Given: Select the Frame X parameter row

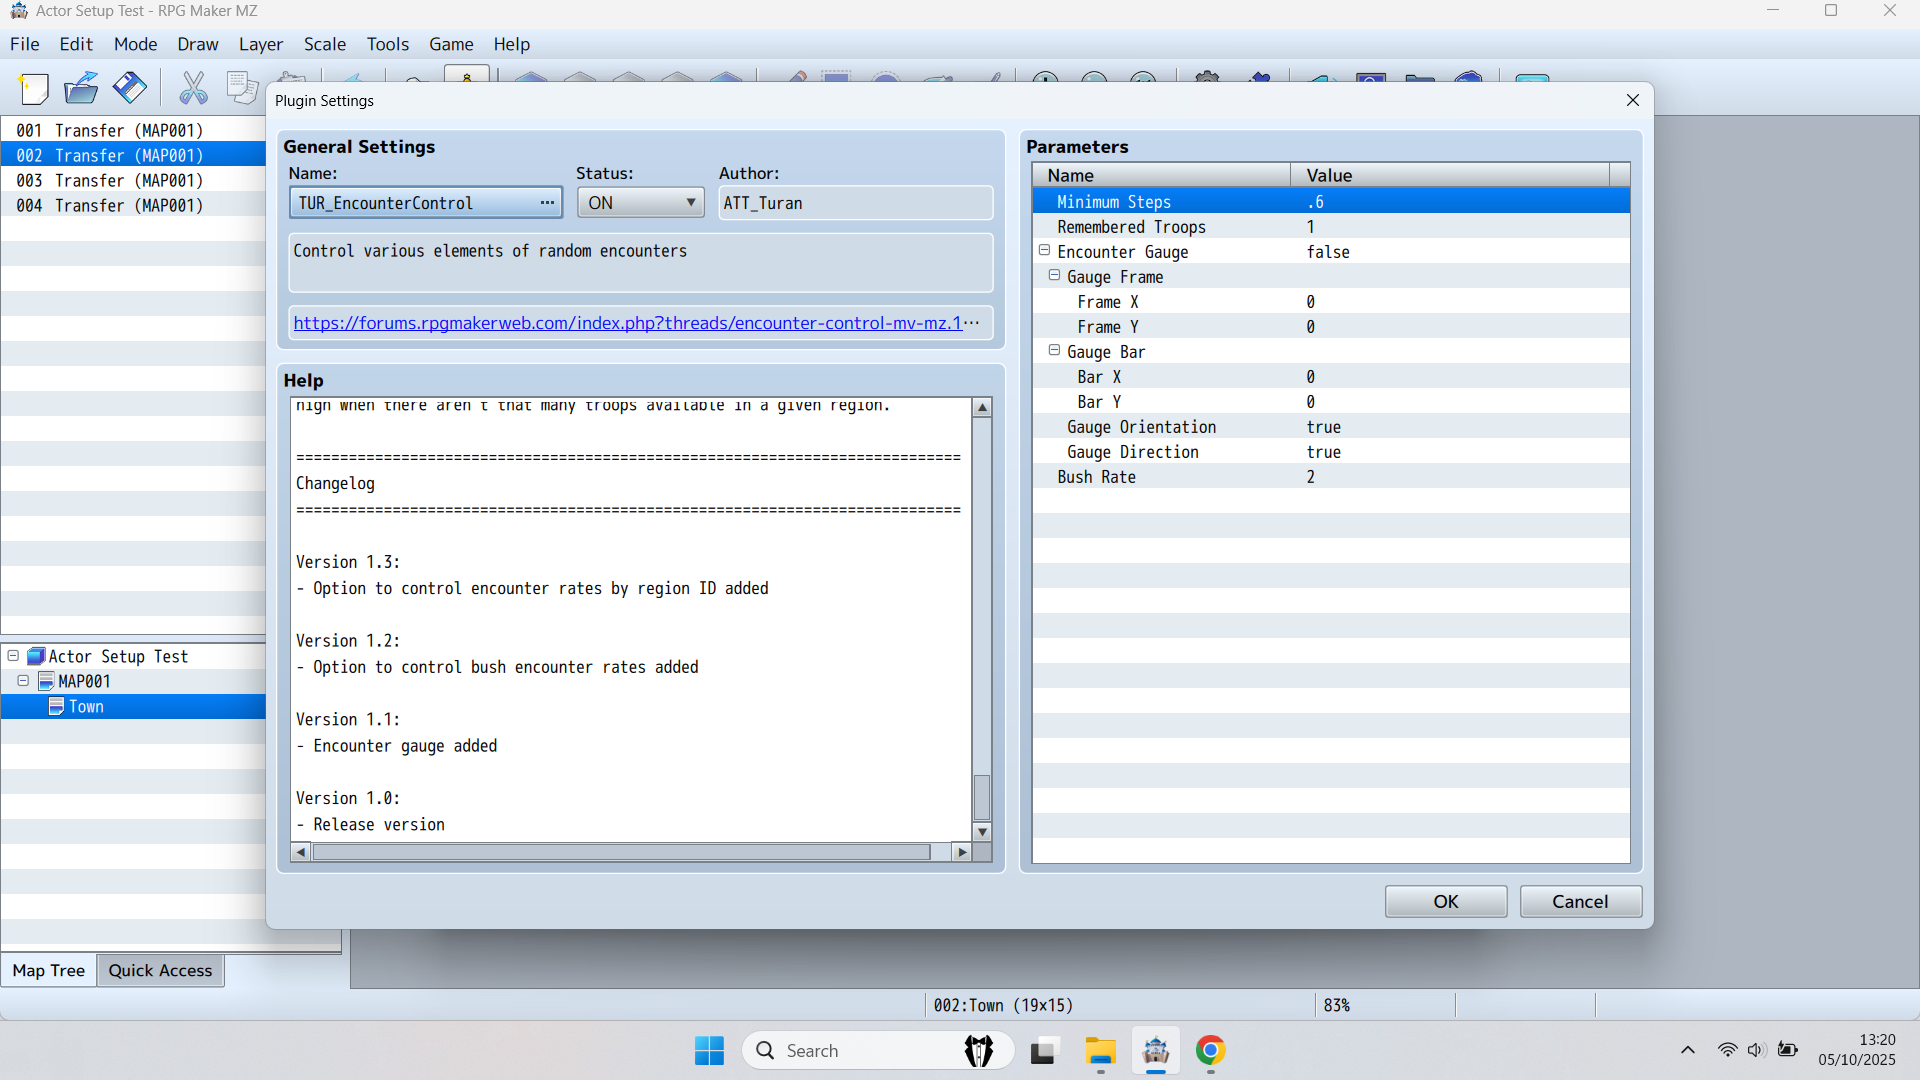Looking at the screenshot, I should click(x=1331, y=302).
